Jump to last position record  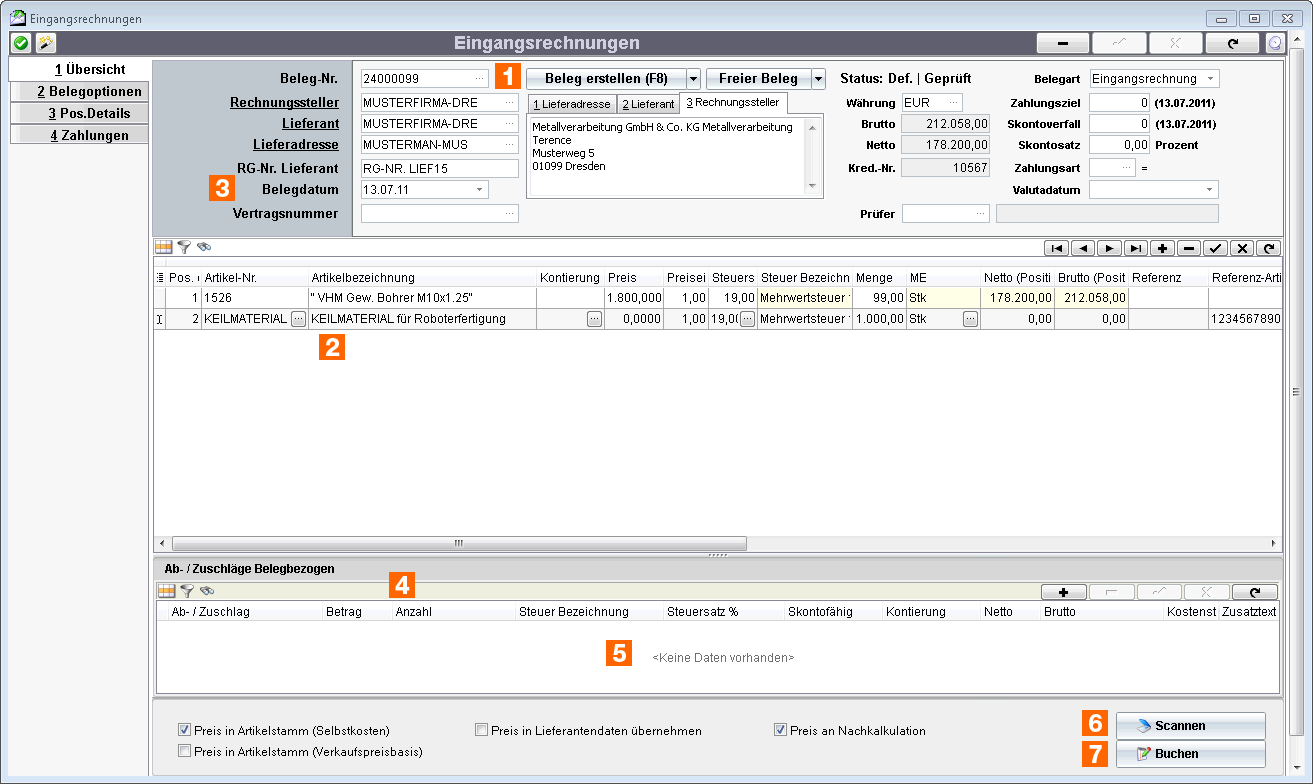[x=1136, y=247]
